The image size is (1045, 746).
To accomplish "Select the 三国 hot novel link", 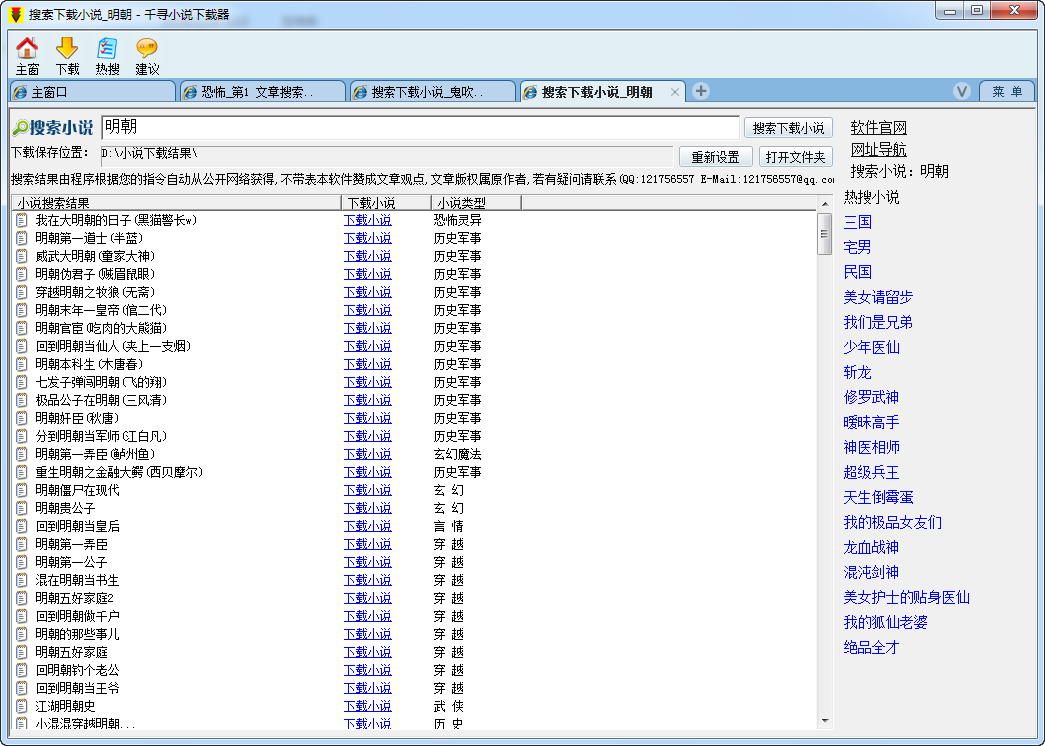I will 857,222.
